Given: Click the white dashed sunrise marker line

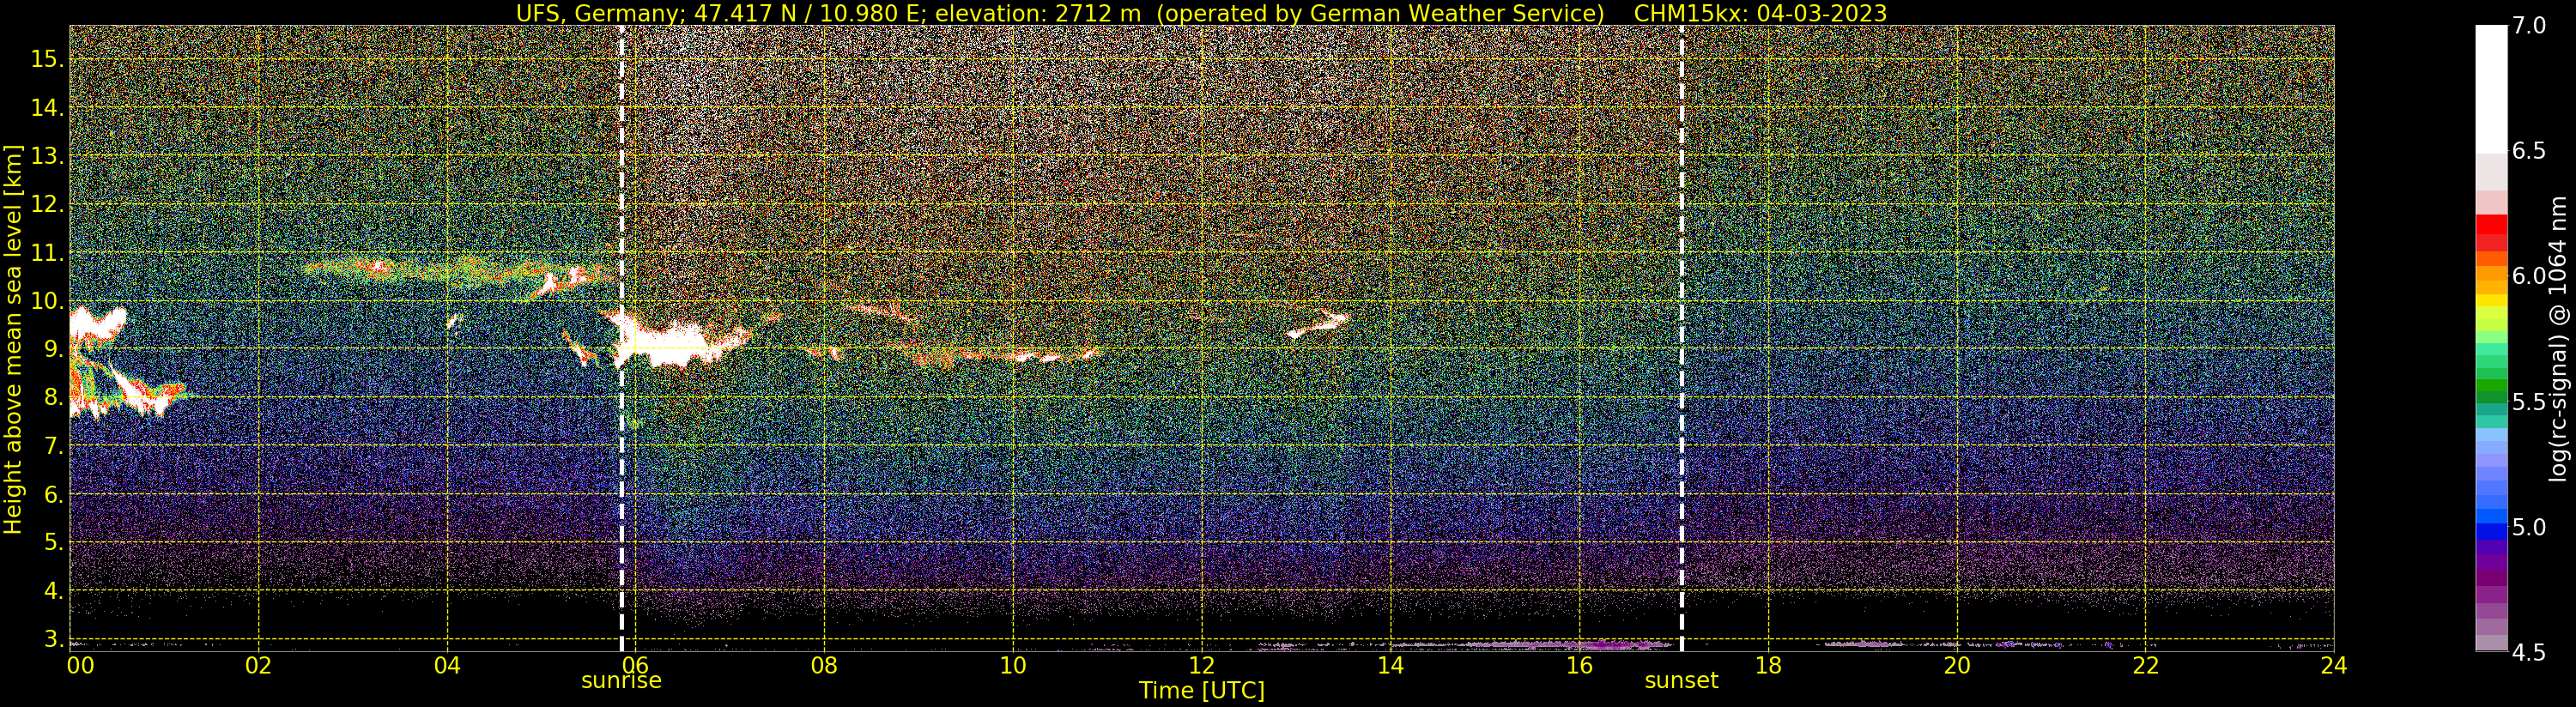Looking at the screenshot, I should click(x=621, y=339).
